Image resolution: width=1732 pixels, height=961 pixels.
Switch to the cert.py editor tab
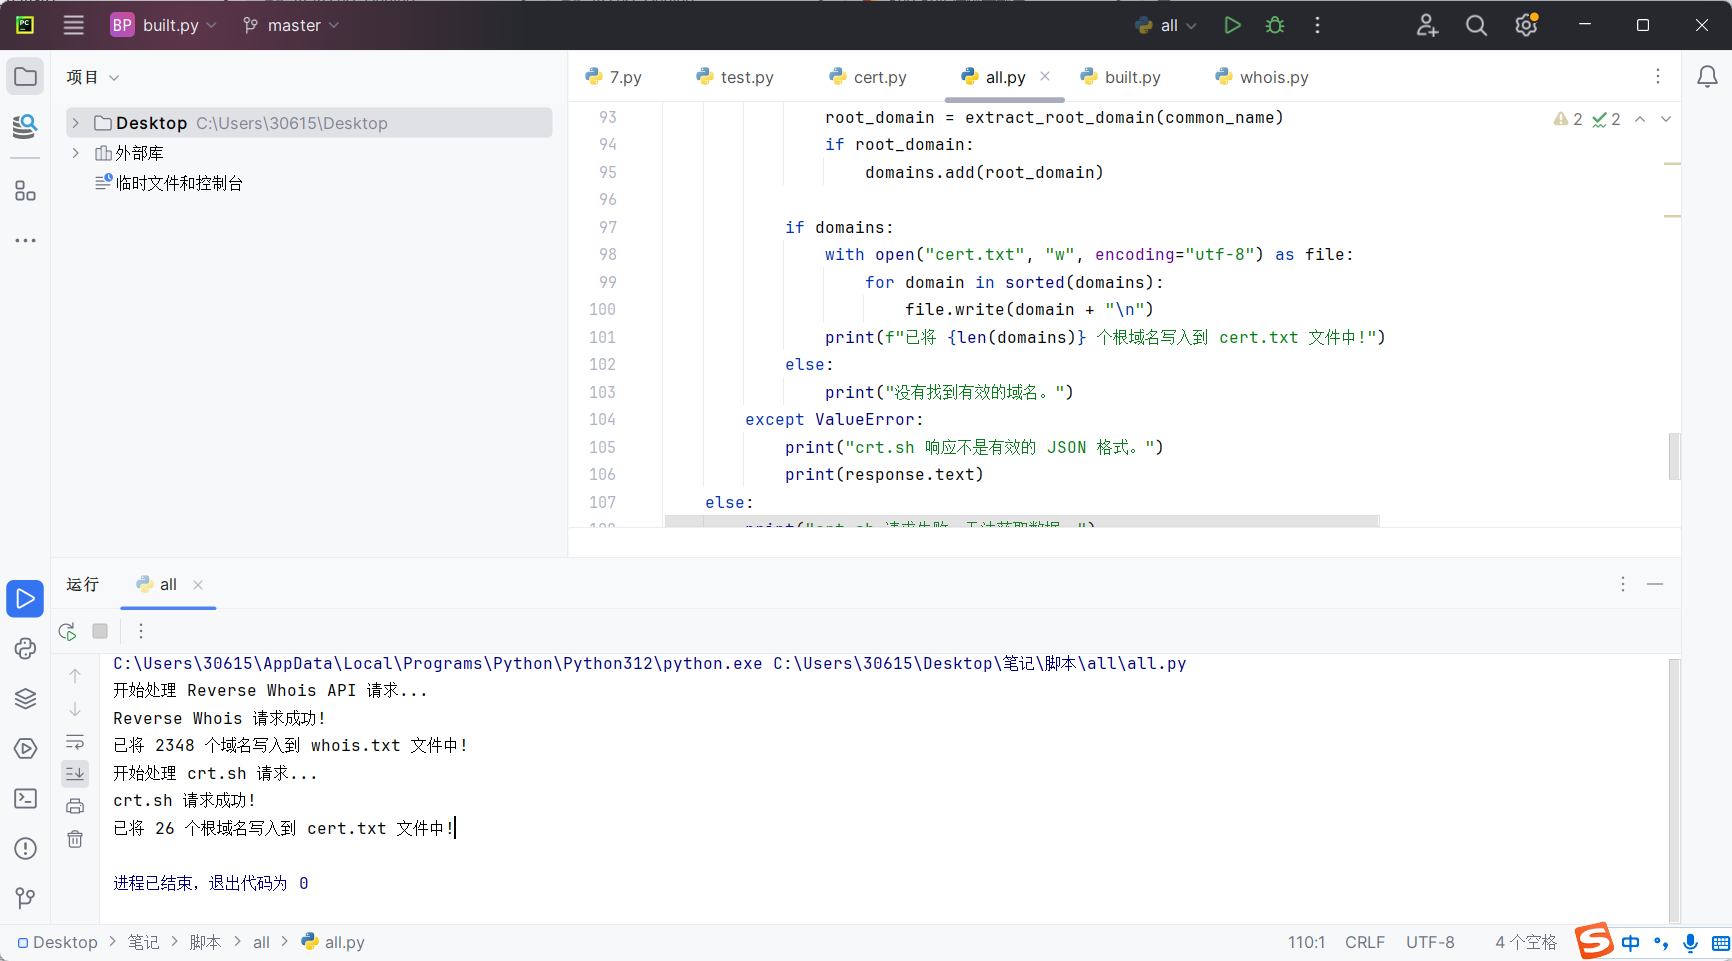pos(868,77)
